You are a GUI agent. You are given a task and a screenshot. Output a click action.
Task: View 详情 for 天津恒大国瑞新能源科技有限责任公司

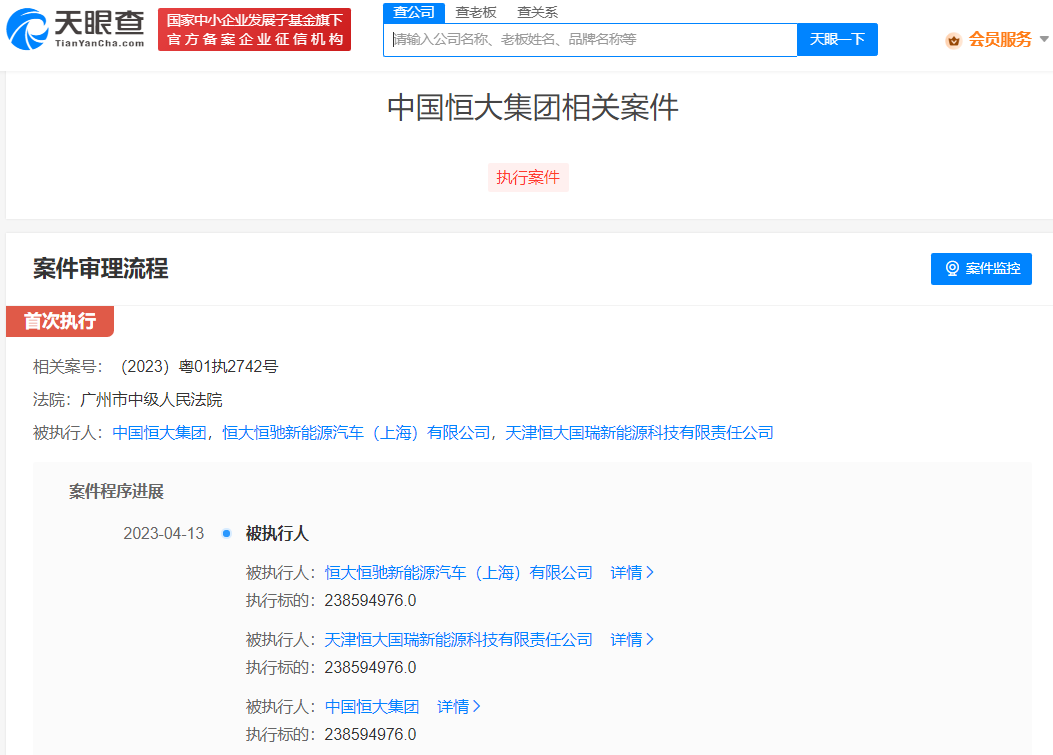632,639
